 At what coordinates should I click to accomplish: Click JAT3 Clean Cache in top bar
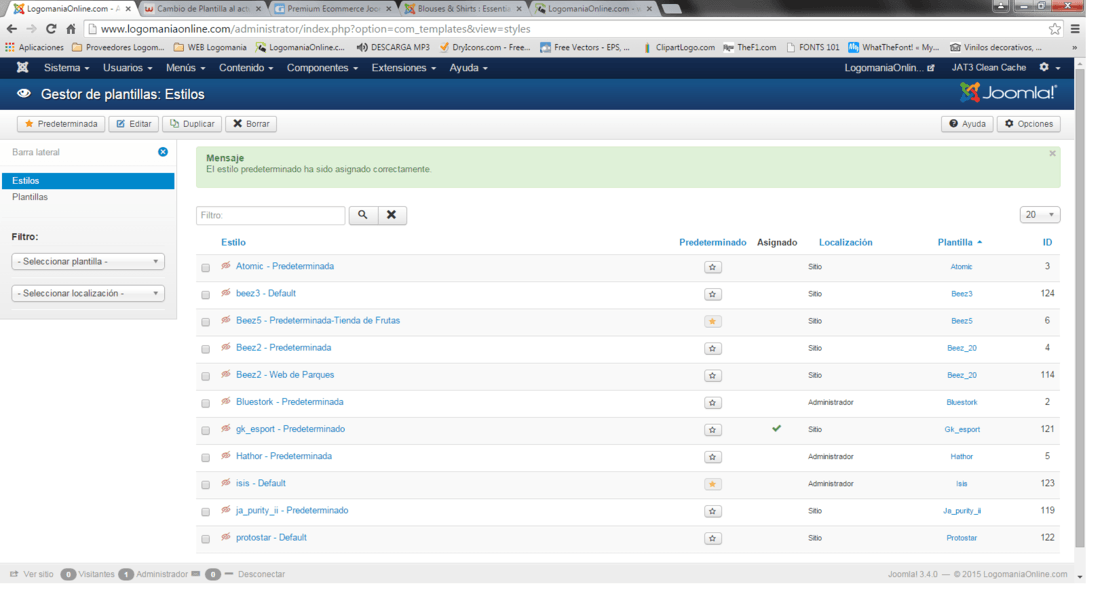[x=988, y=67]
